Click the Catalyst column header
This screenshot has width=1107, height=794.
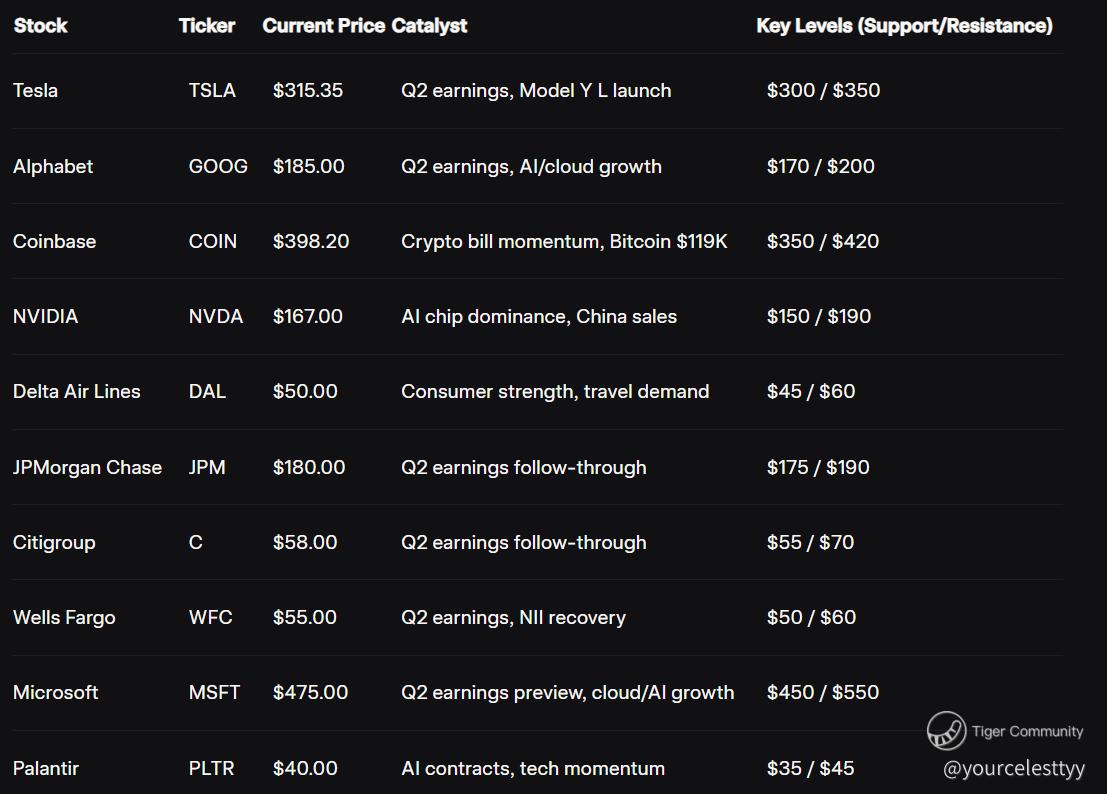click(x=429, y=26)
